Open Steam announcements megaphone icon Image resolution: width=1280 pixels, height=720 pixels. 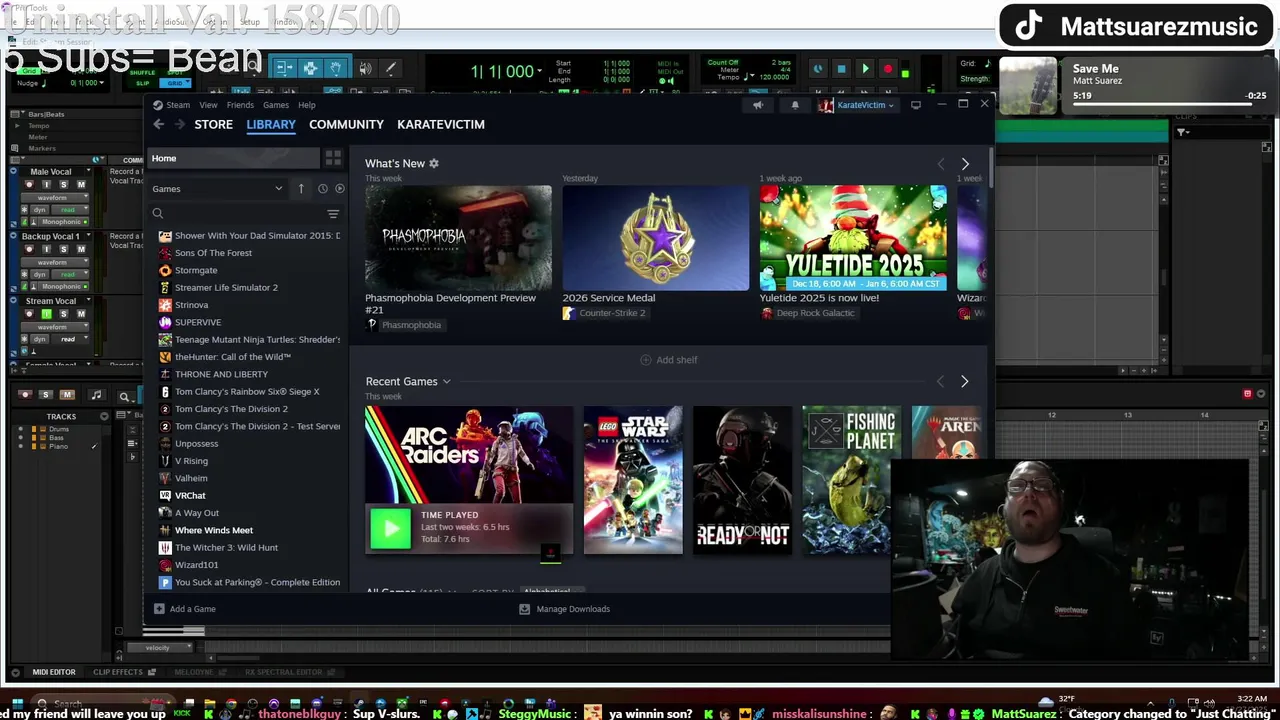tap(757, 105)
